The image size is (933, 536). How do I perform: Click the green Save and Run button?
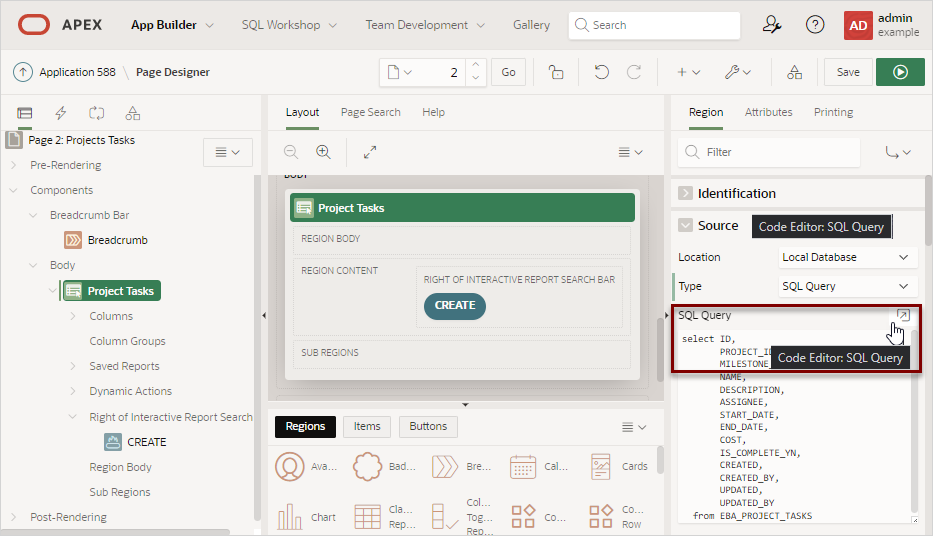pos(900,72)
